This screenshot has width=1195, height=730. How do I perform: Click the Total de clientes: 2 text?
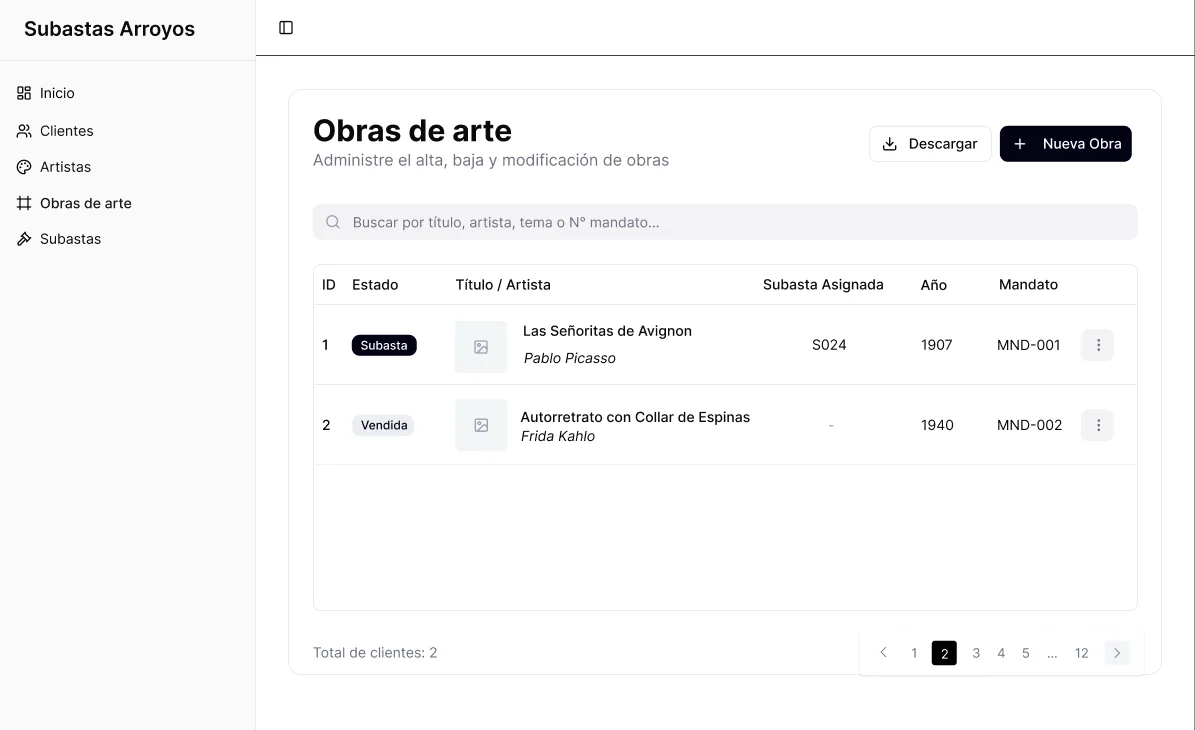(375, 653)
